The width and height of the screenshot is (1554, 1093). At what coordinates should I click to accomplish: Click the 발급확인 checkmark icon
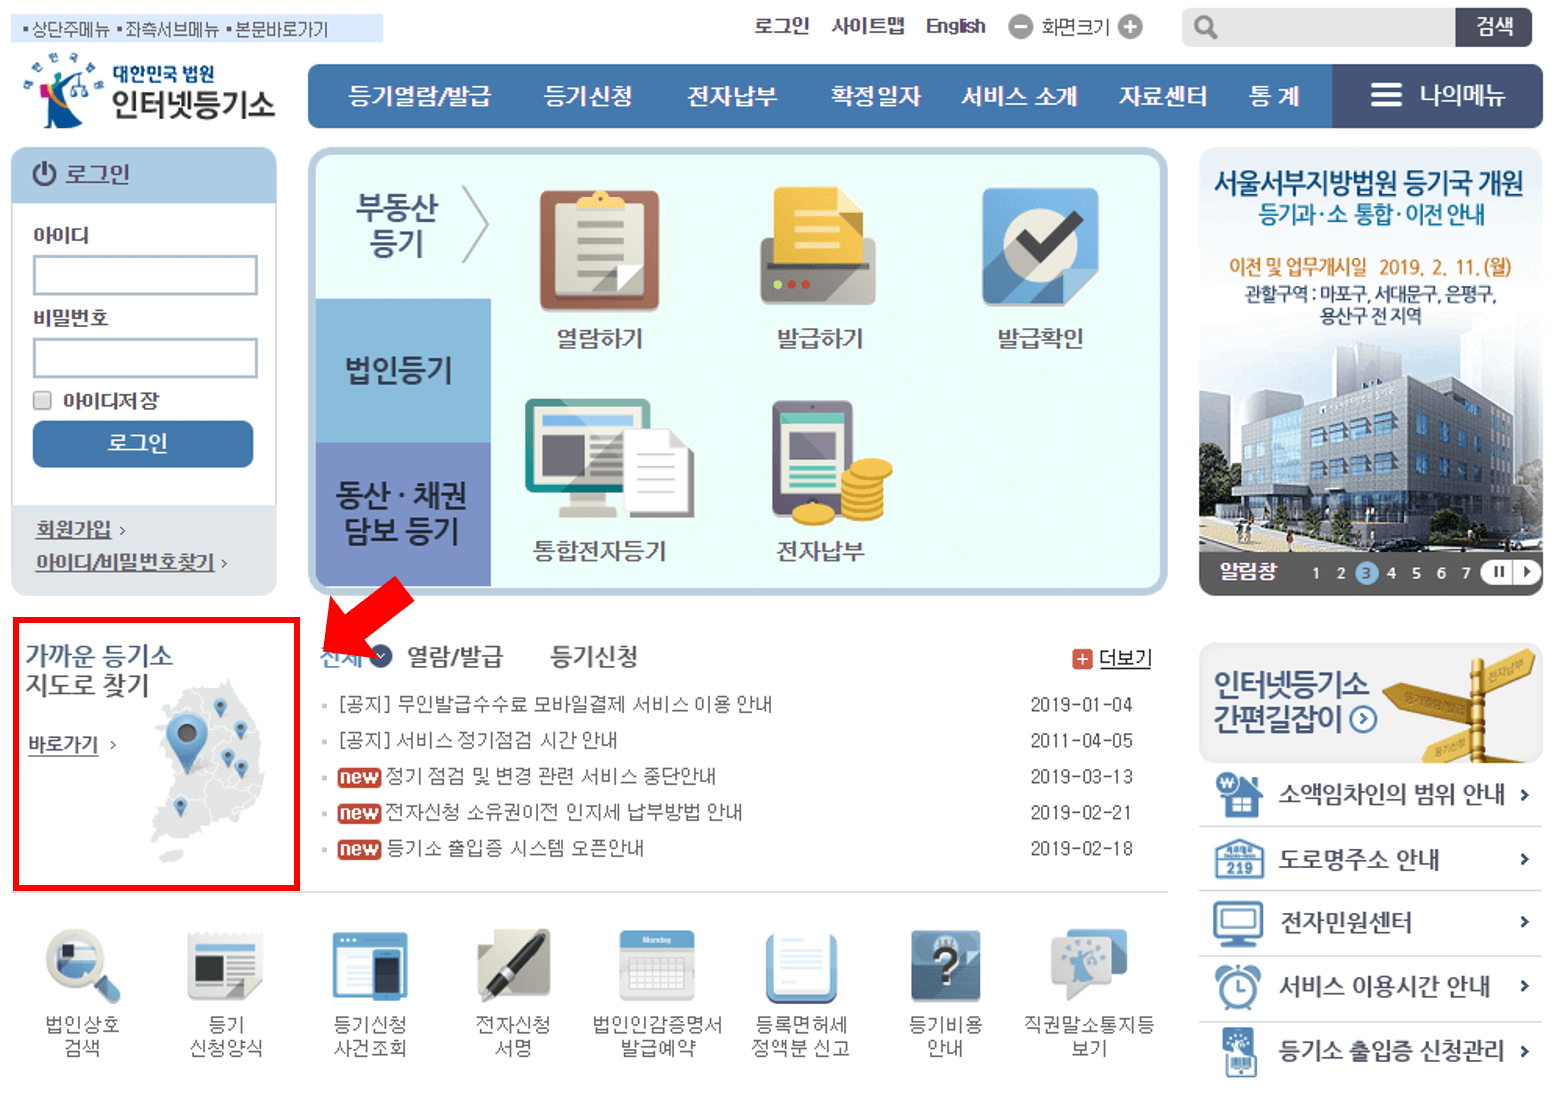(1038, 248)
